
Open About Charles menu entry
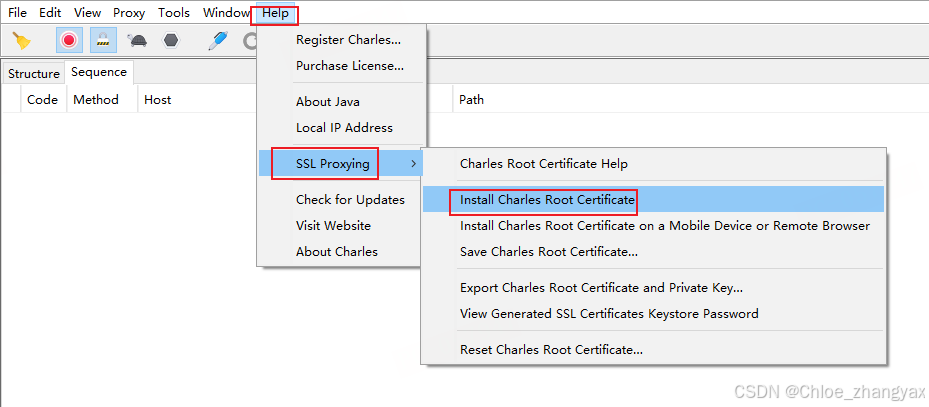pyautogui.click(x=341, y=252)
